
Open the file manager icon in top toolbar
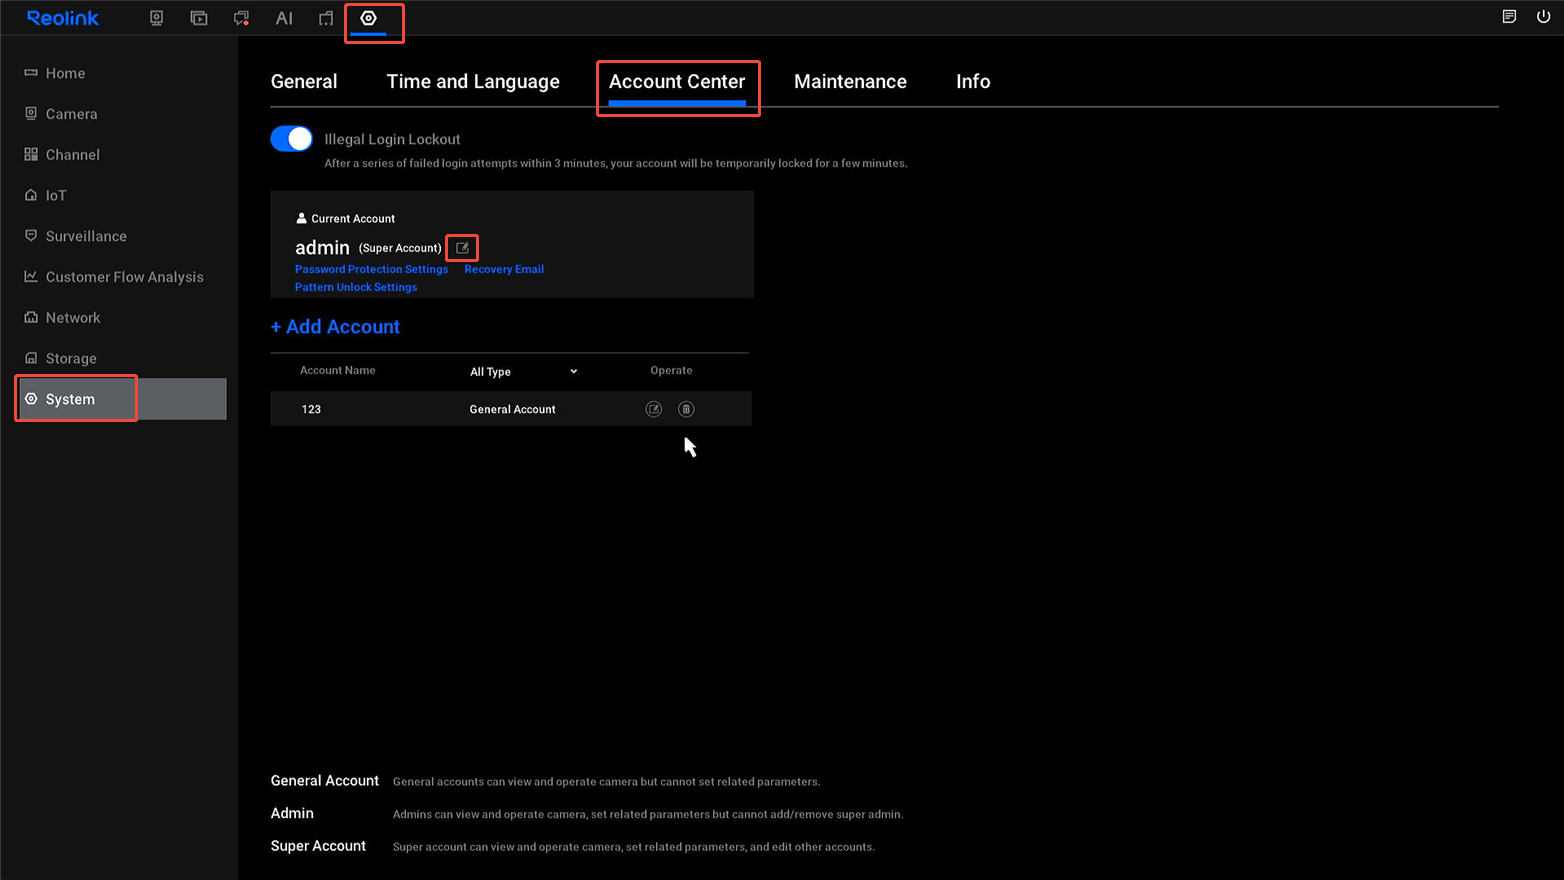[x=325, y=17]
